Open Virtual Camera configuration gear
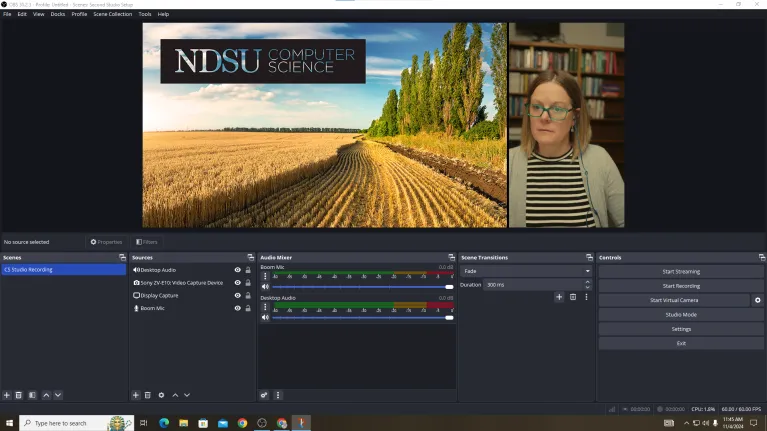Image resolution: width=767 pixels, height=431 pixels. click(757, 300)
